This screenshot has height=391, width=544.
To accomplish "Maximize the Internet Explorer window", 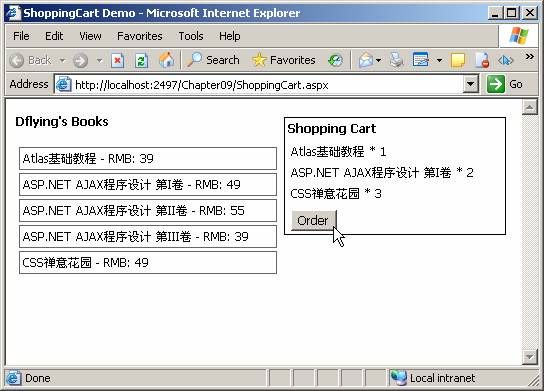I will click(511, 13).
